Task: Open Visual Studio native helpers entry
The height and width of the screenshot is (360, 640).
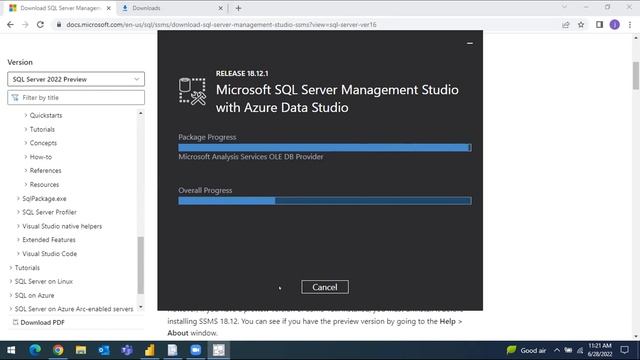Action: click(62, 226)
